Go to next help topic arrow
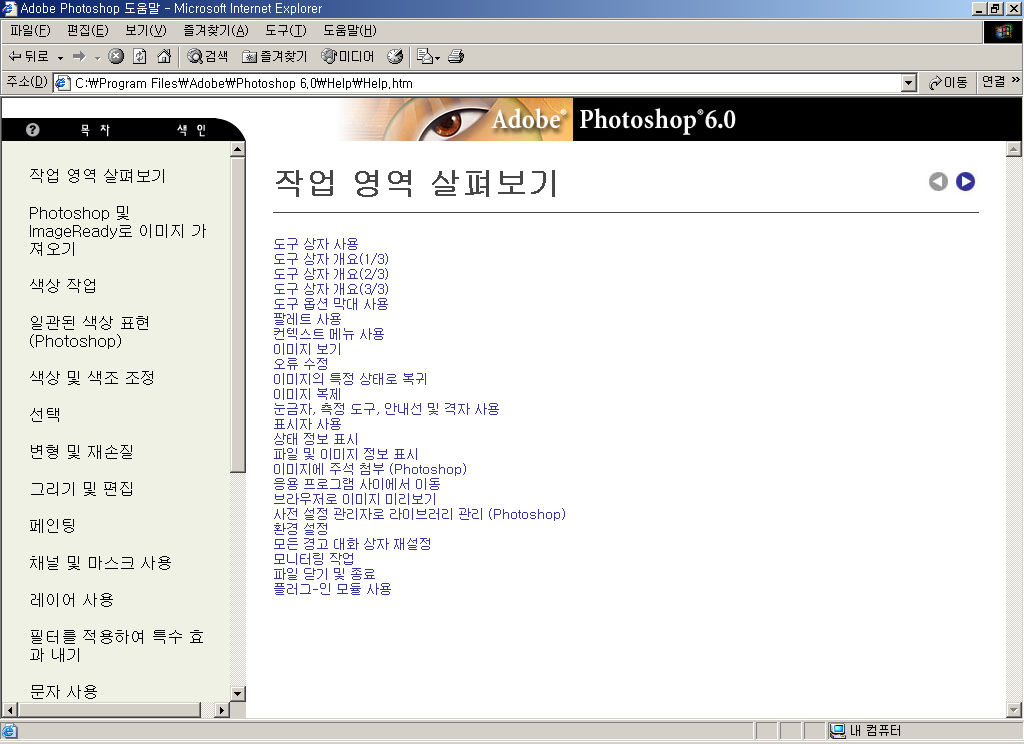Screen dimensions: 1024x744 965,182
